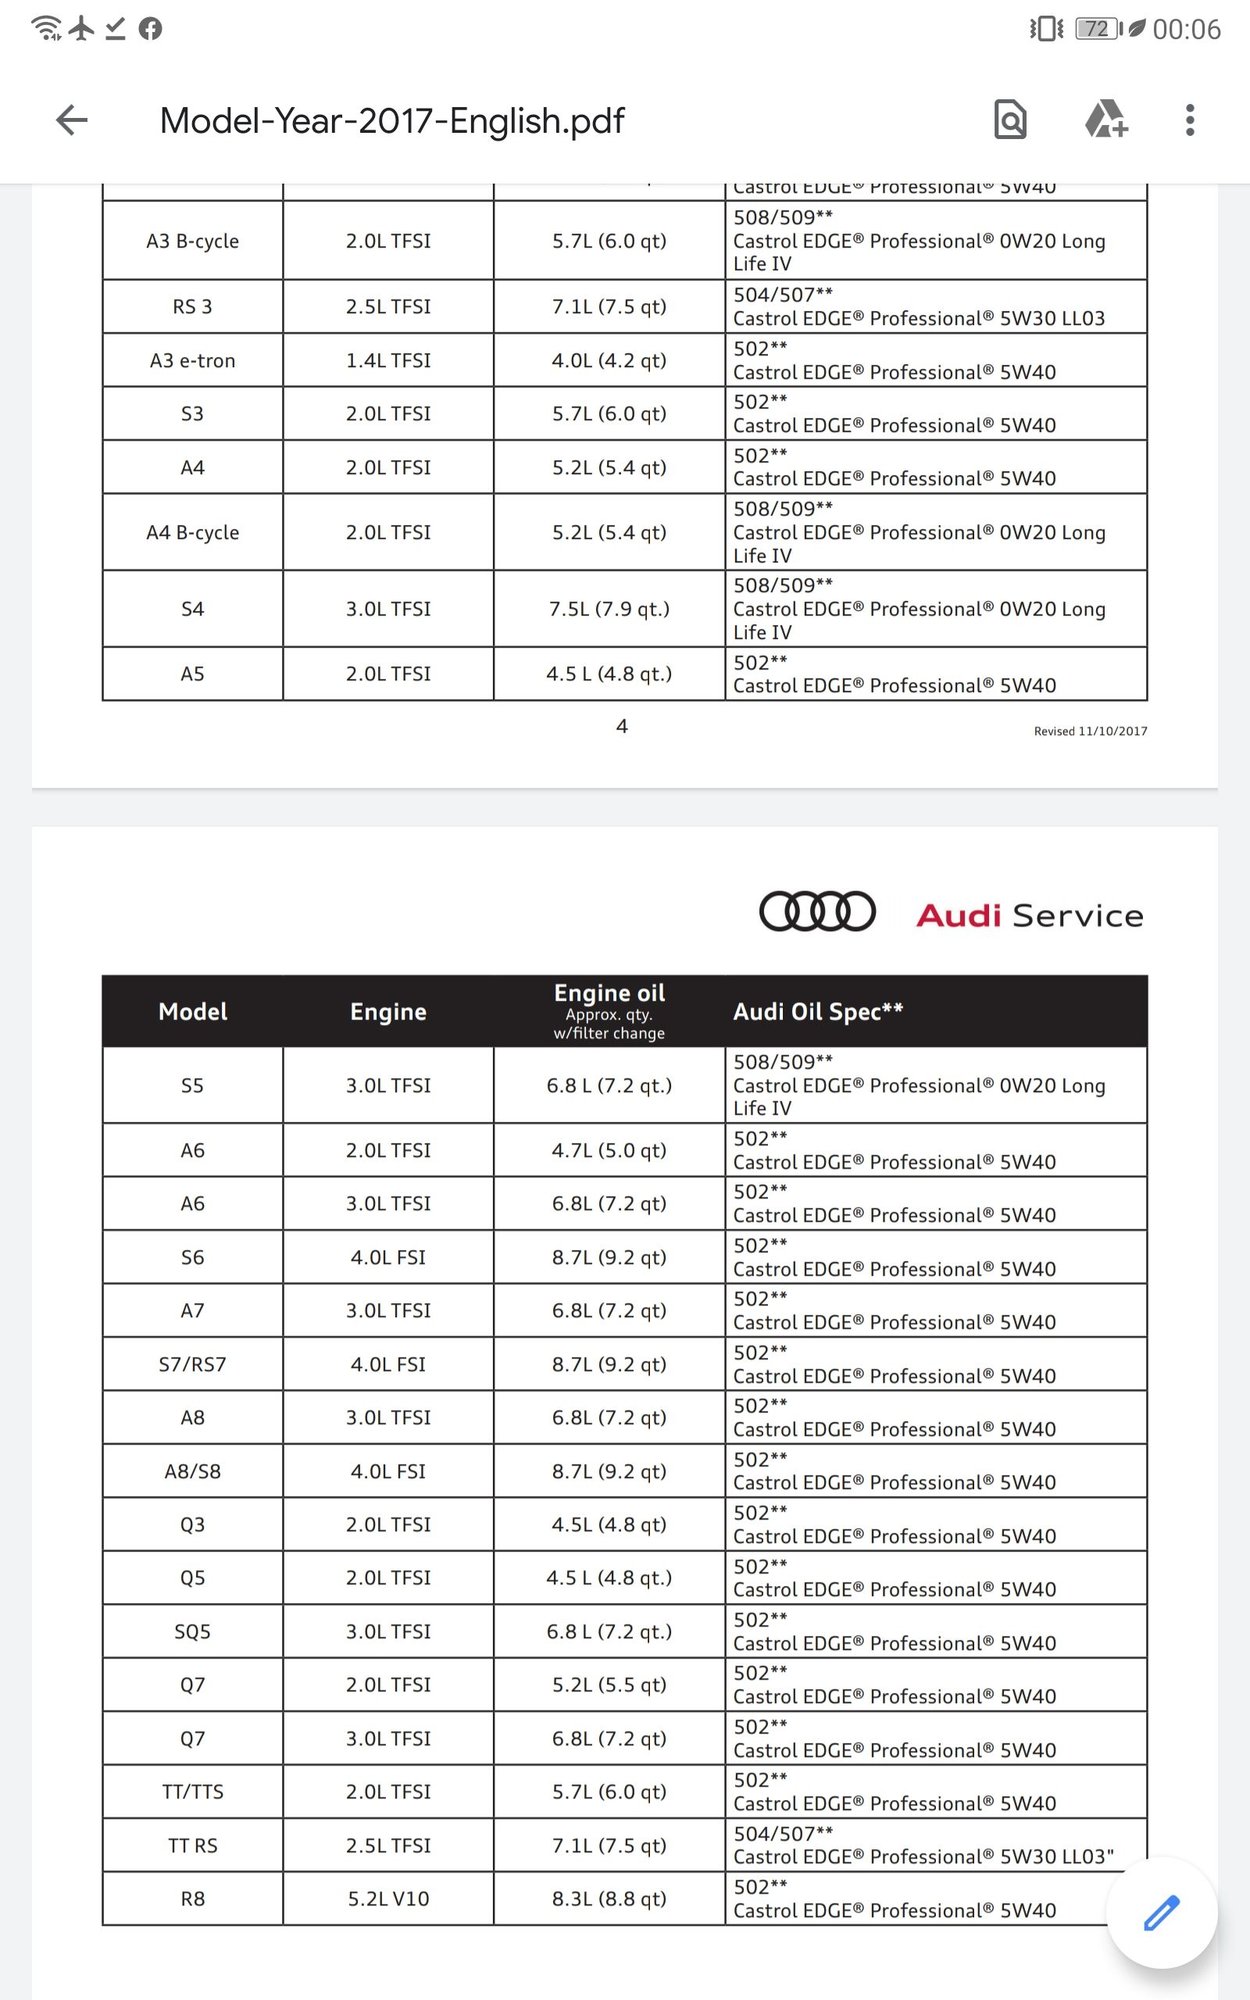Tap the Engine oil column header

tap(610, 1011)
